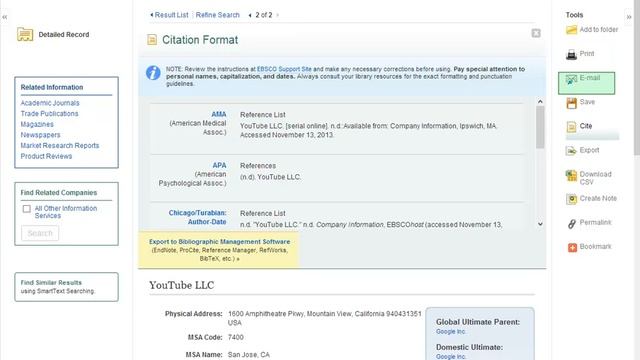Click the Permalink chain icon
Image resolution: width=640 pixels, height=360 pixels.
click(572, 223)
